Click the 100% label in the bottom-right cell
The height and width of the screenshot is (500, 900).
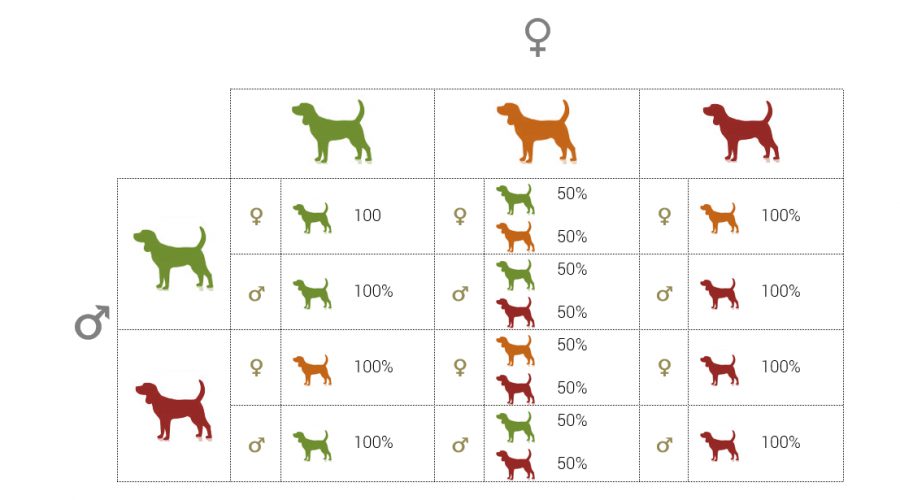pyautogui.click(x=780, y=442)
